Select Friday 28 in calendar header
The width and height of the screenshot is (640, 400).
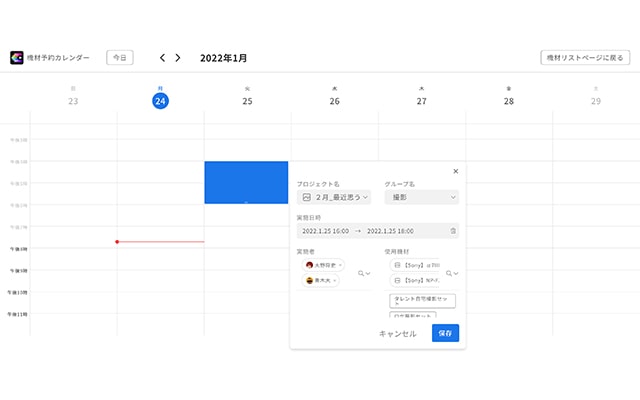coord(509,101)
